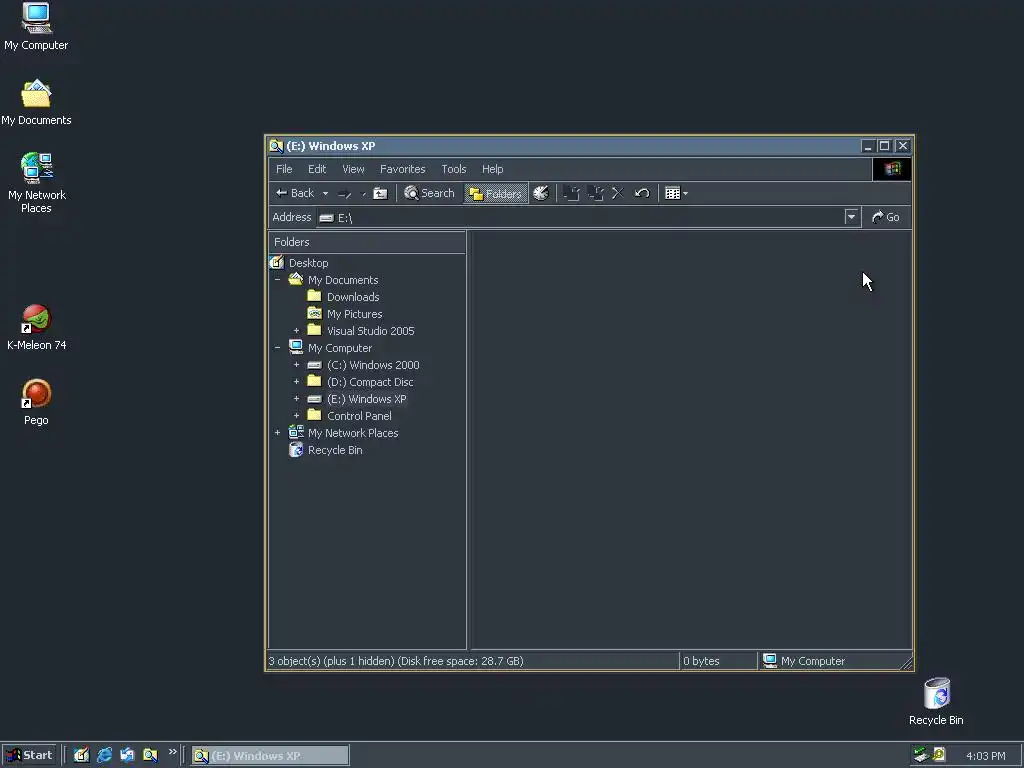Select the Downloads folder in tree

pos(353,297)
